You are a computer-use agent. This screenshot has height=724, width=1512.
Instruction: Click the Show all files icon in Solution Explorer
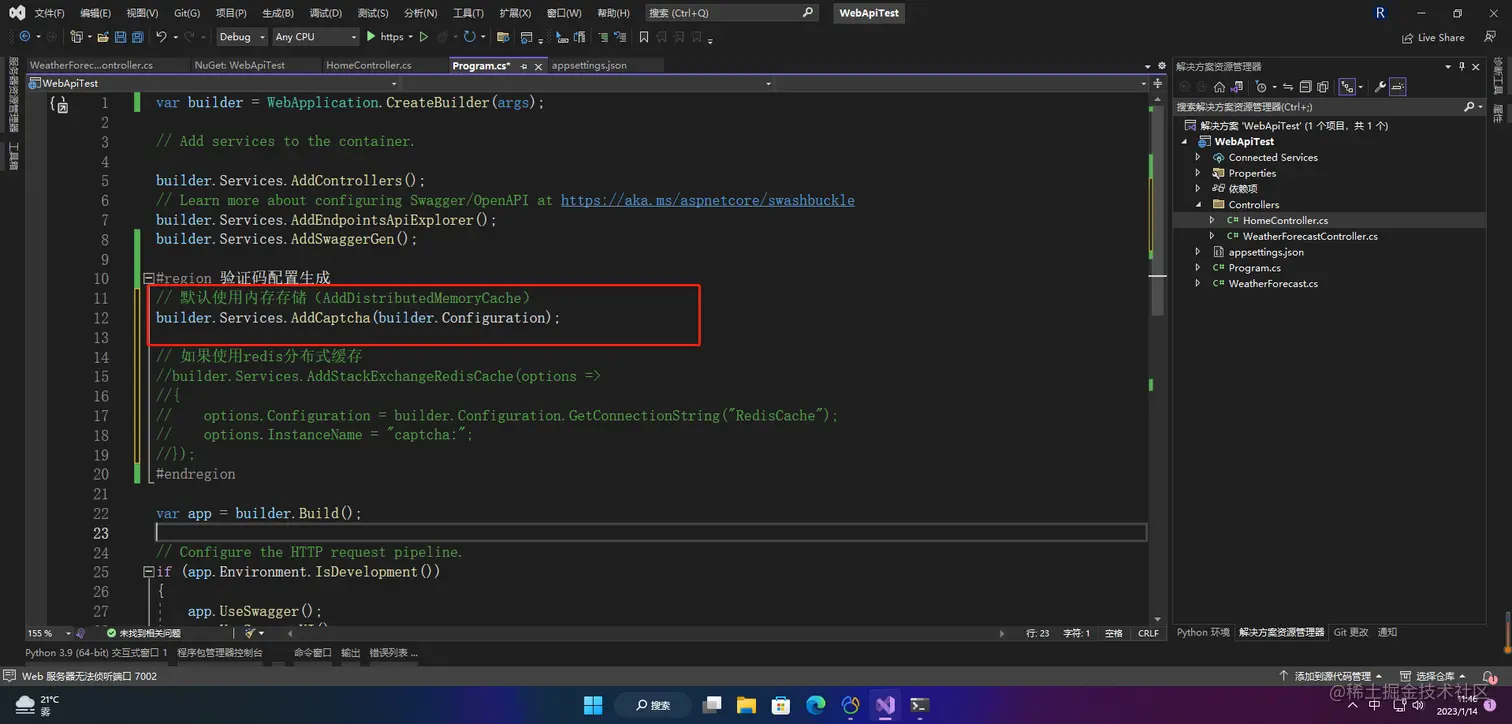(x=1323, y=87)
